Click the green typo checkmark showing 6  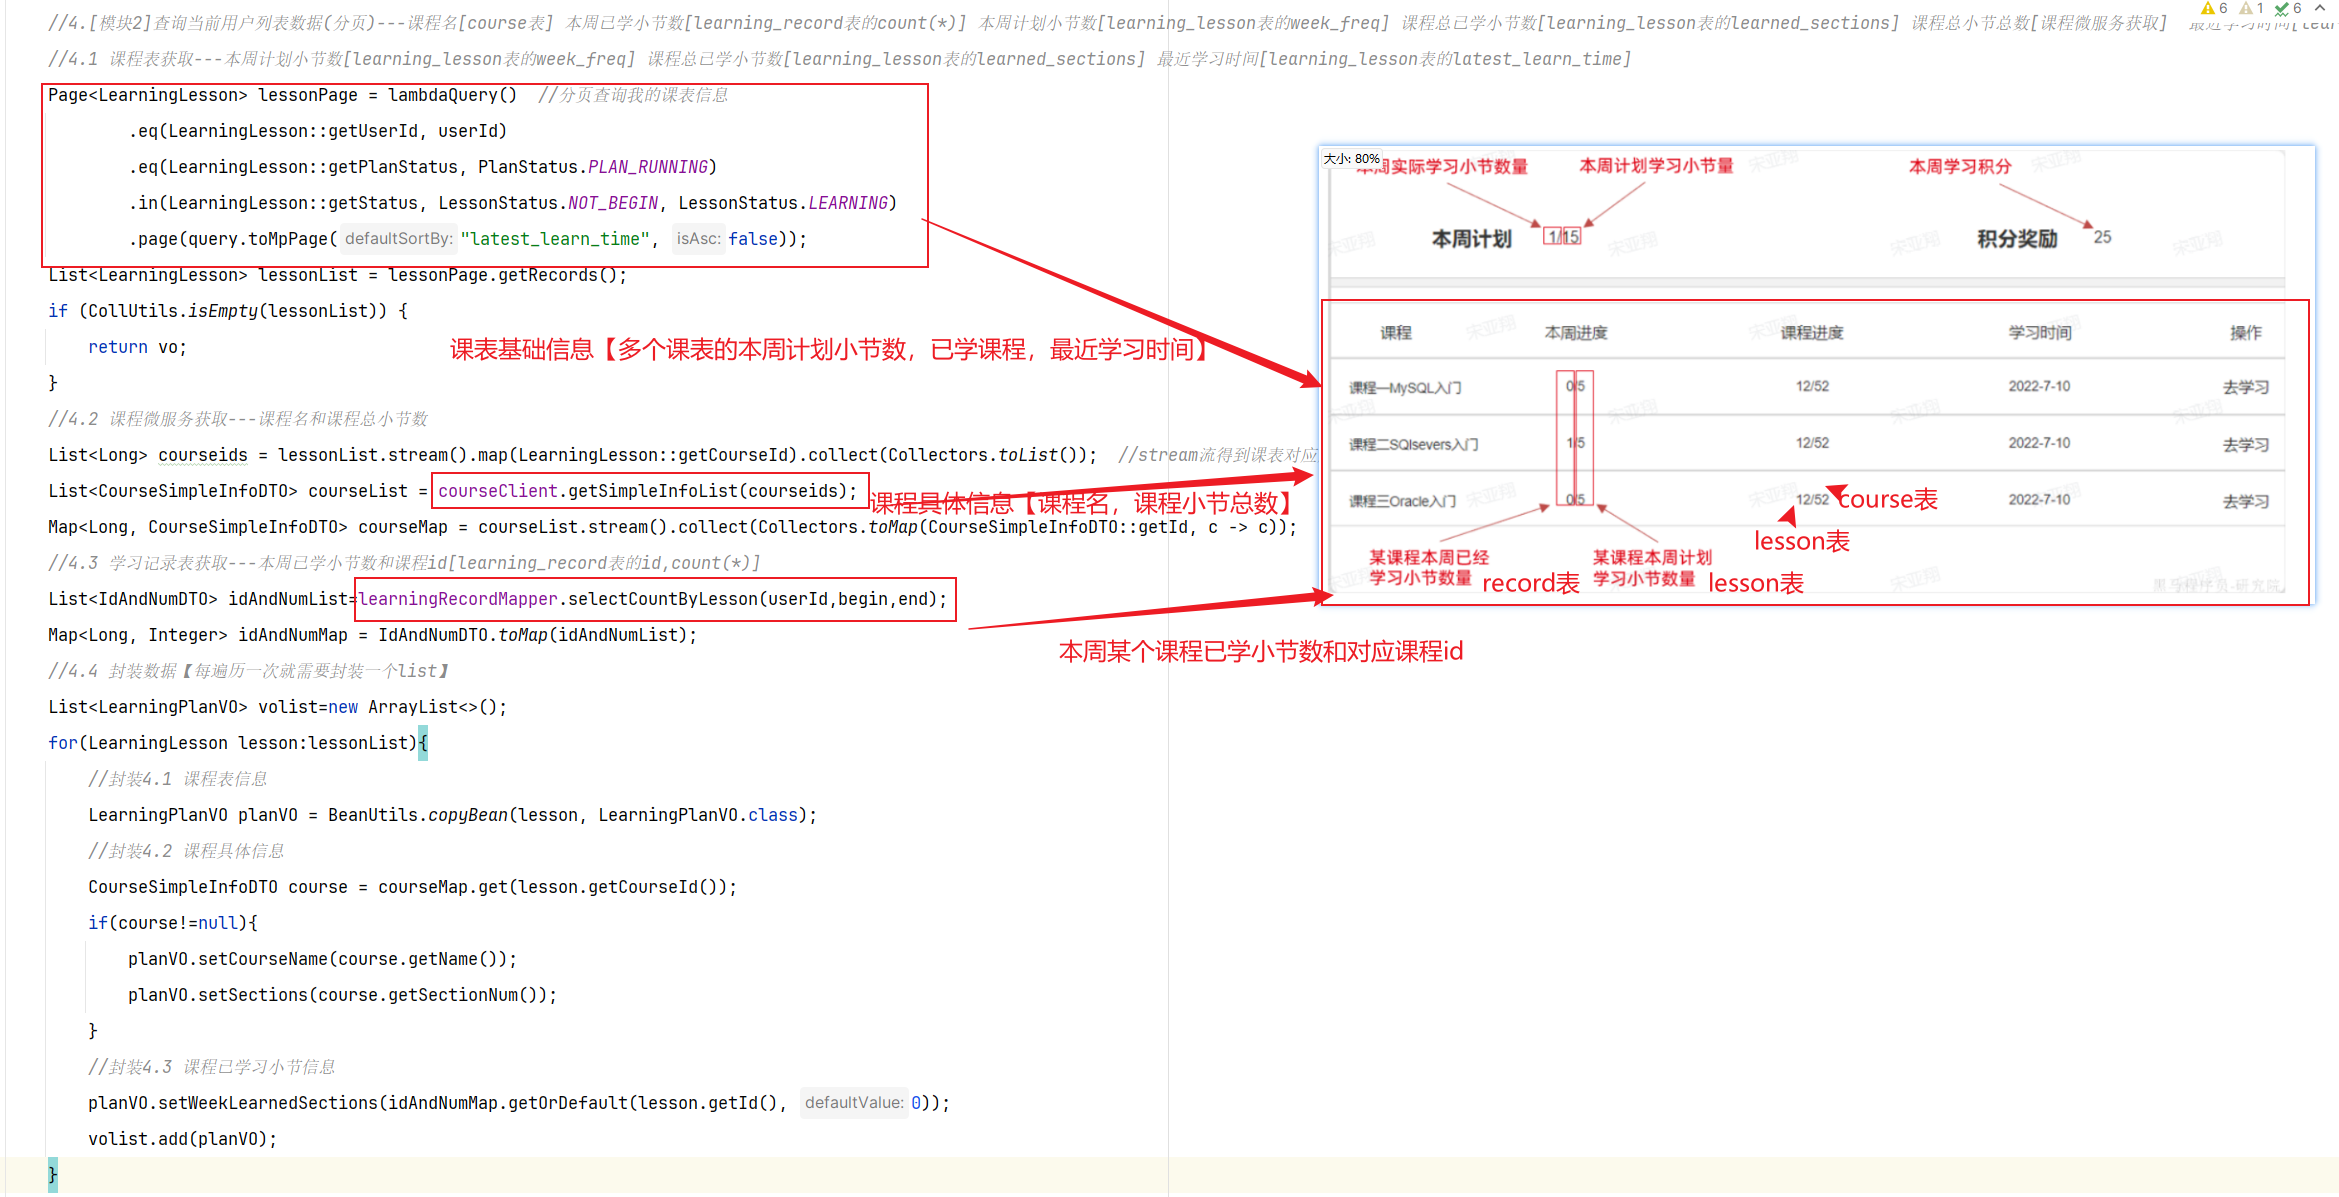click(2288, 8)
